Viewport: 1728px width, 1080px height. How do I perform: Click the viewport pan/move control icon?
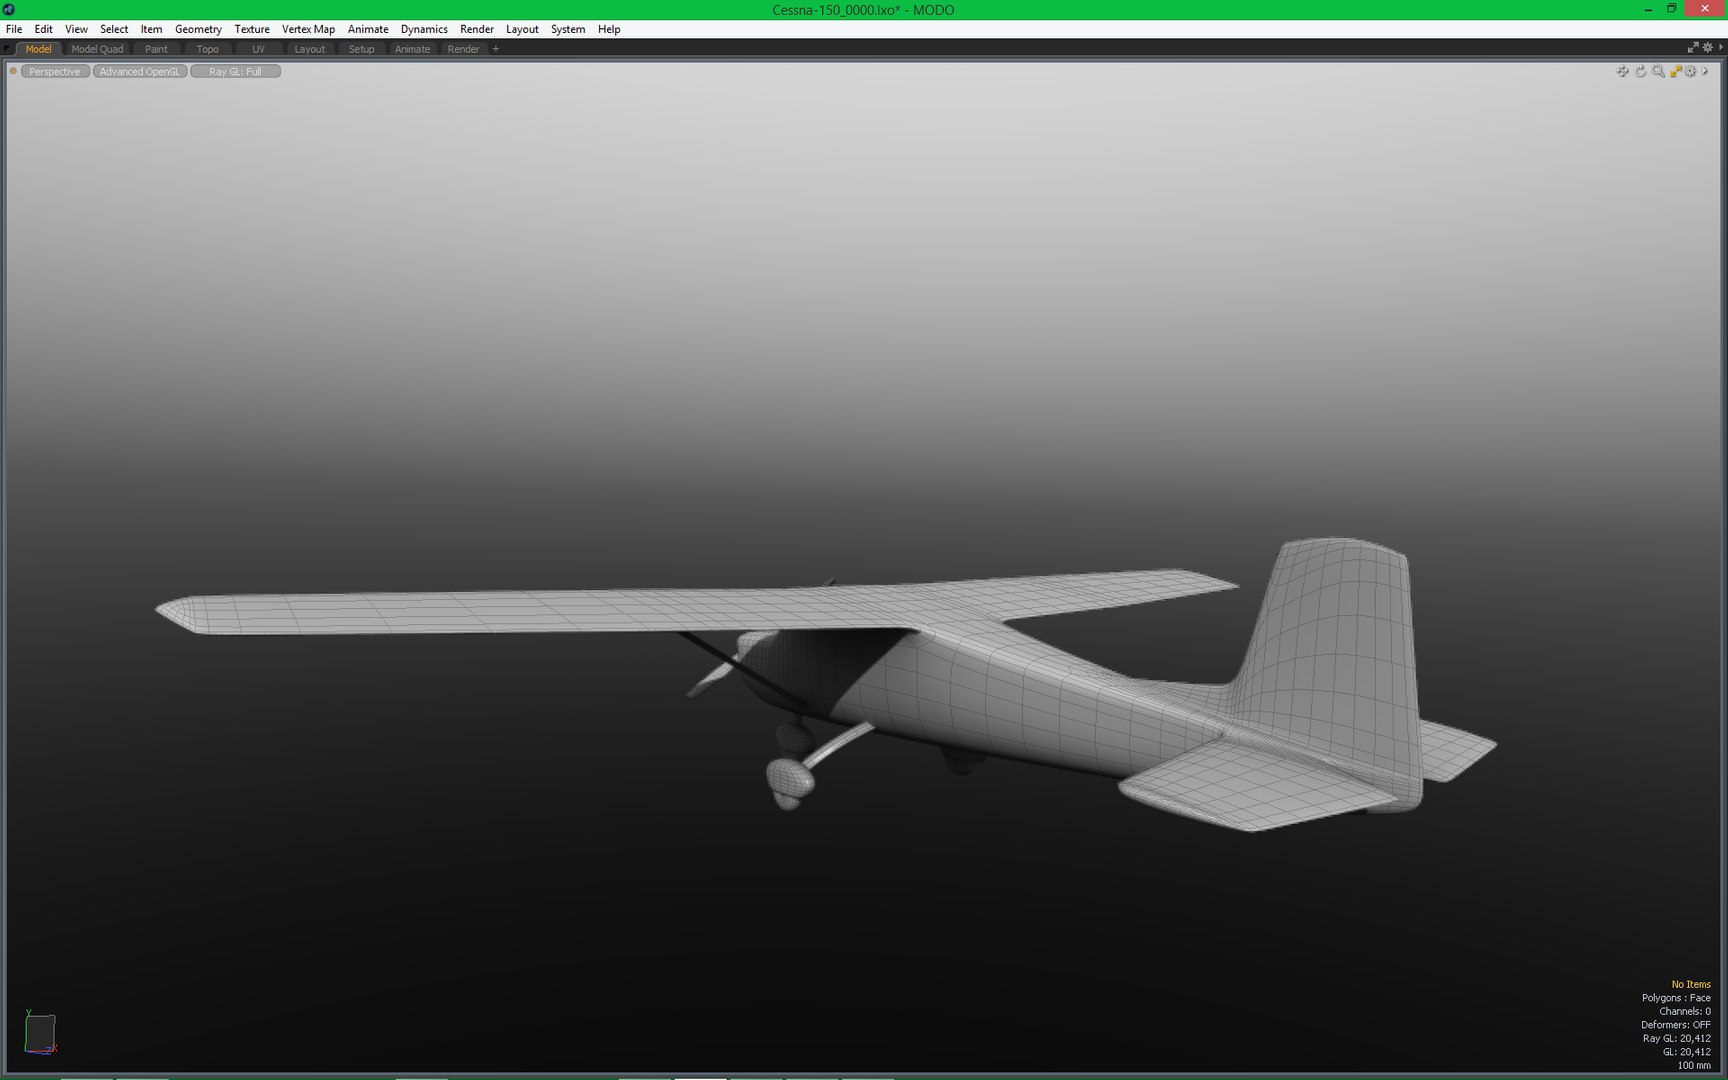1622,71
